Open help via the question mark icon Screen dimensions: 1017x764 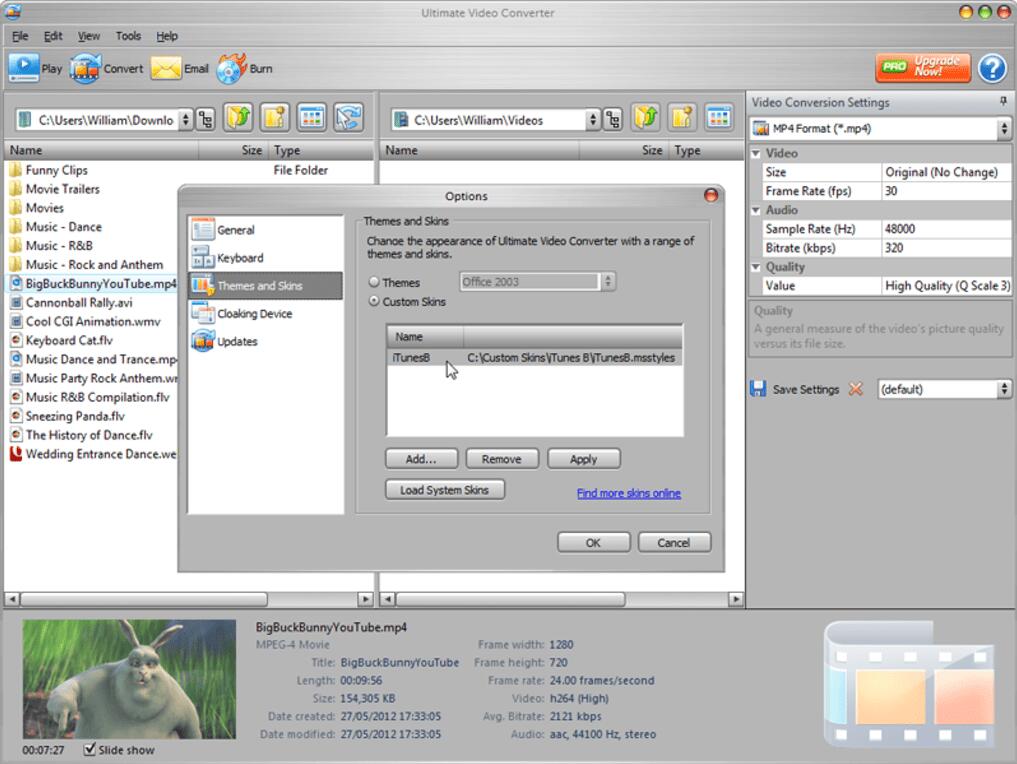(x=991, y=68)
